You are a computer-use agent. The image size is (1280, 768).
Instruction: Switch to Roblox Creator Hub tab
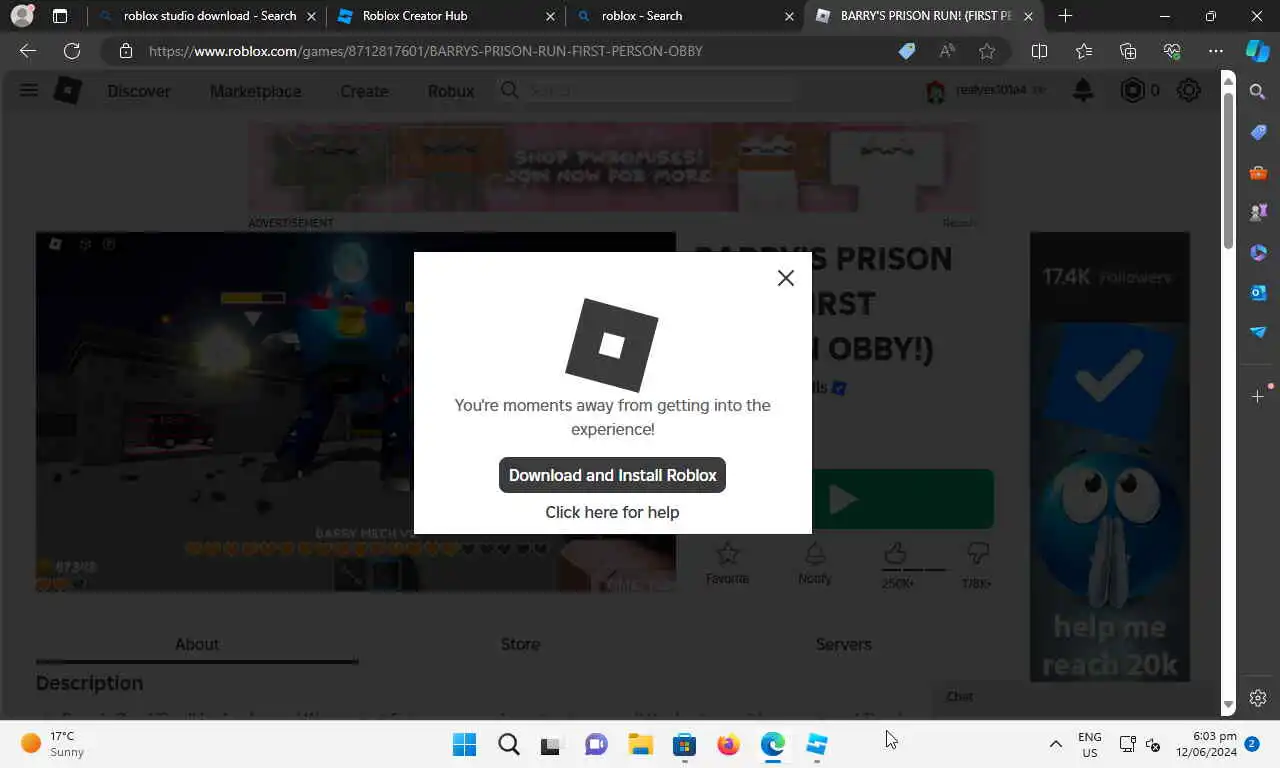446,16
